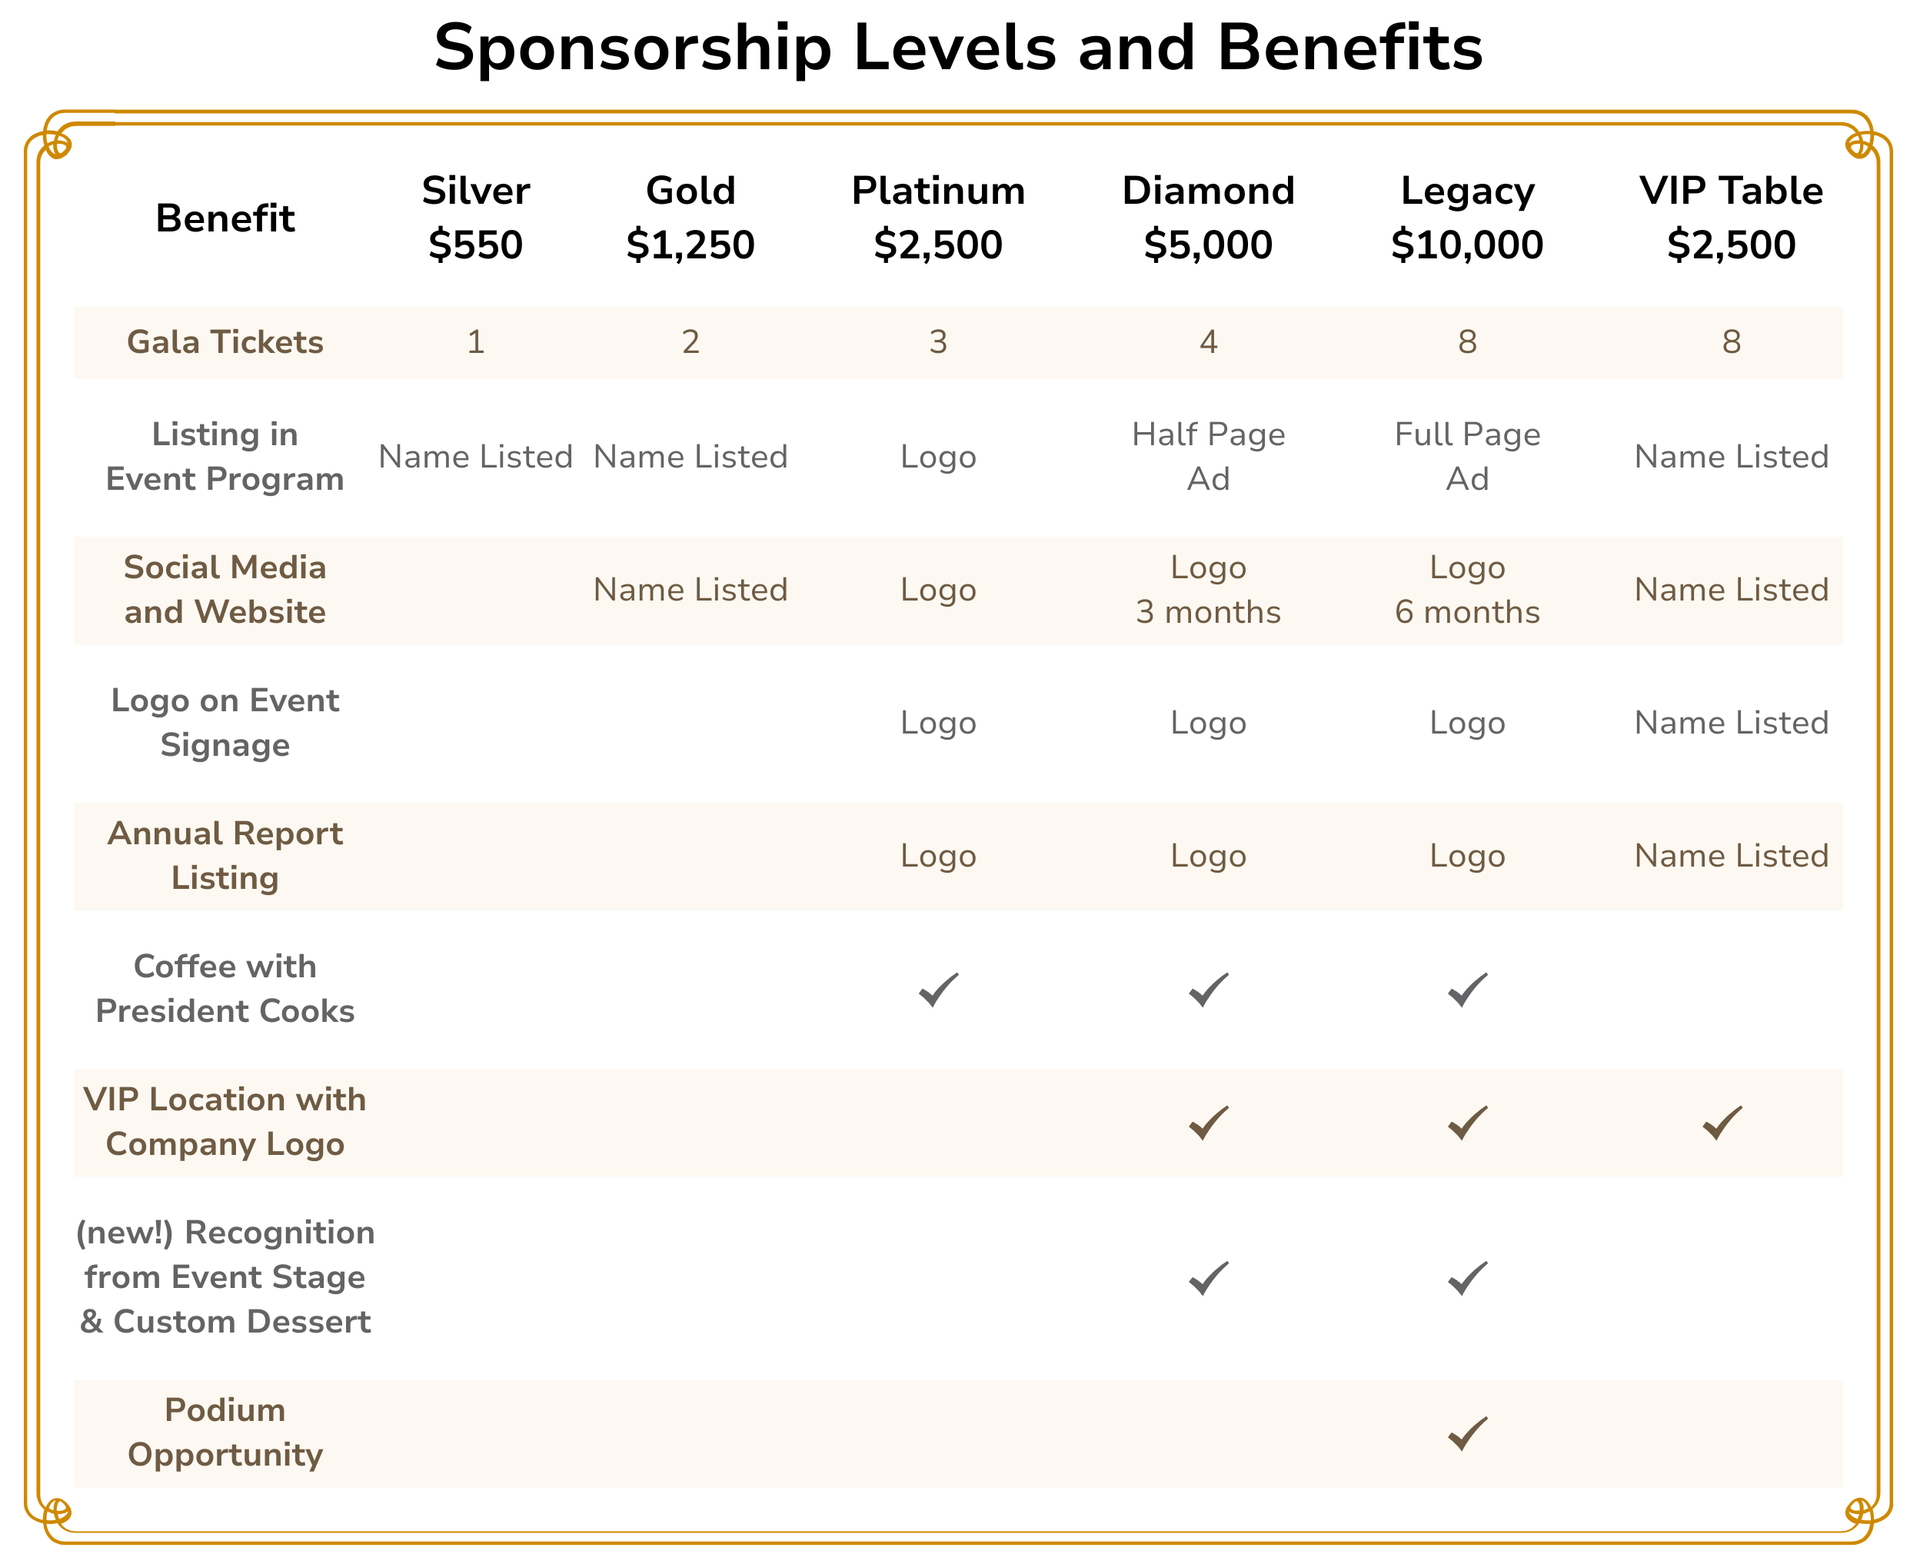Select the VIP Table $2,500 column header
Screen dimensions: 1920x1564
click(1731, 218)
